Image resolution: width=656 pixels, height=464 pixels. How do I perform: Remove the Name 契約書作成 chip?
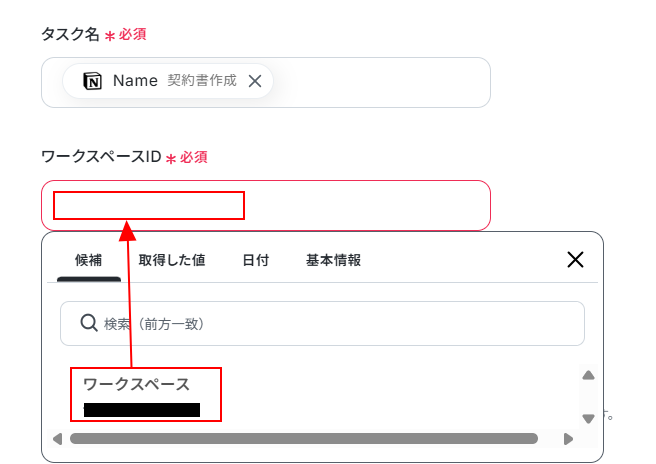255,81
